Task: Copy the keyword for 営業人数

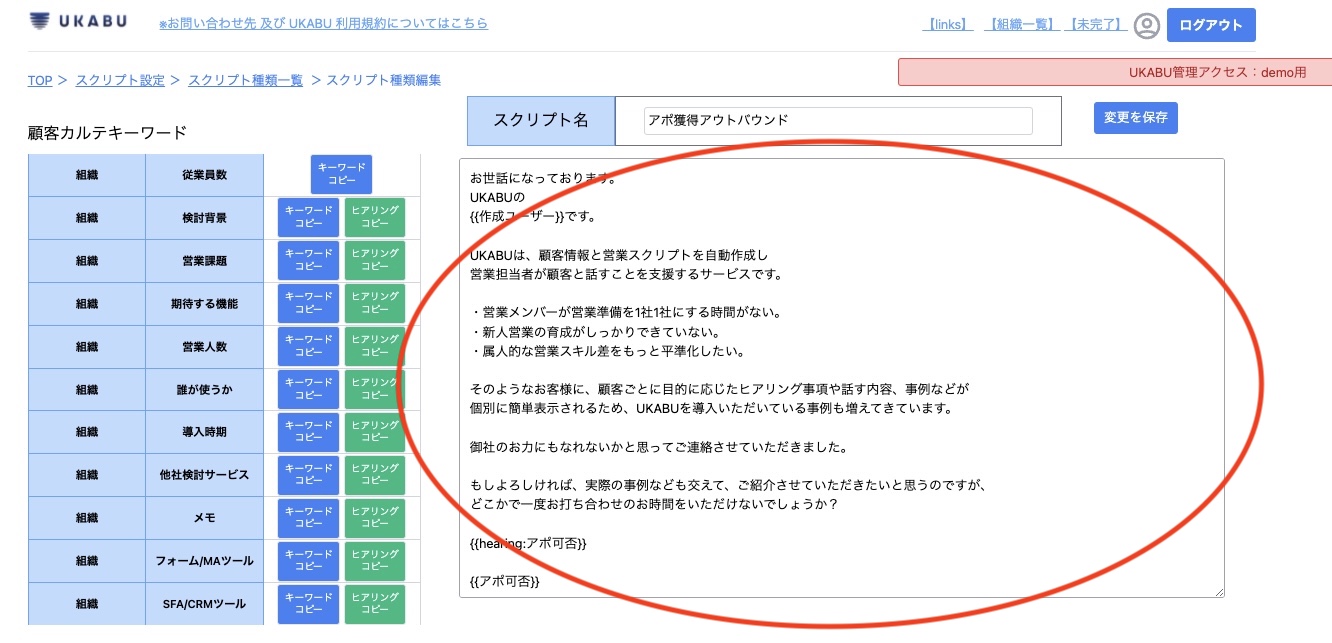Action: (308, 346)
